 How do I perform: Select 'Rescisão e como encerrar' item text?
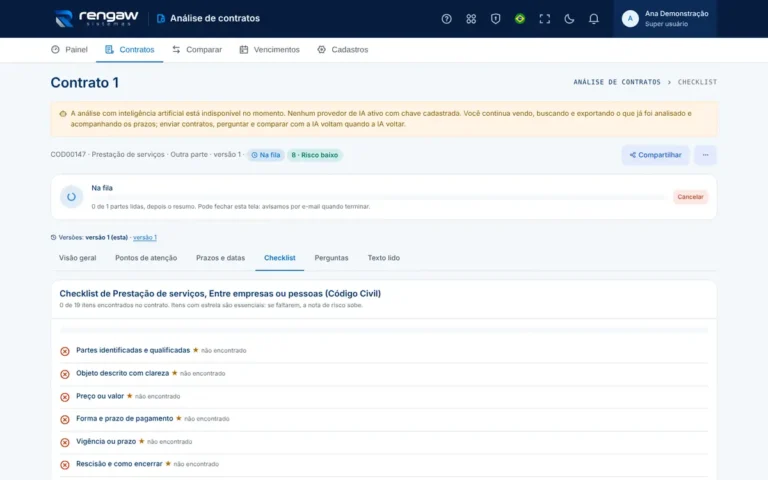[119, 464]
